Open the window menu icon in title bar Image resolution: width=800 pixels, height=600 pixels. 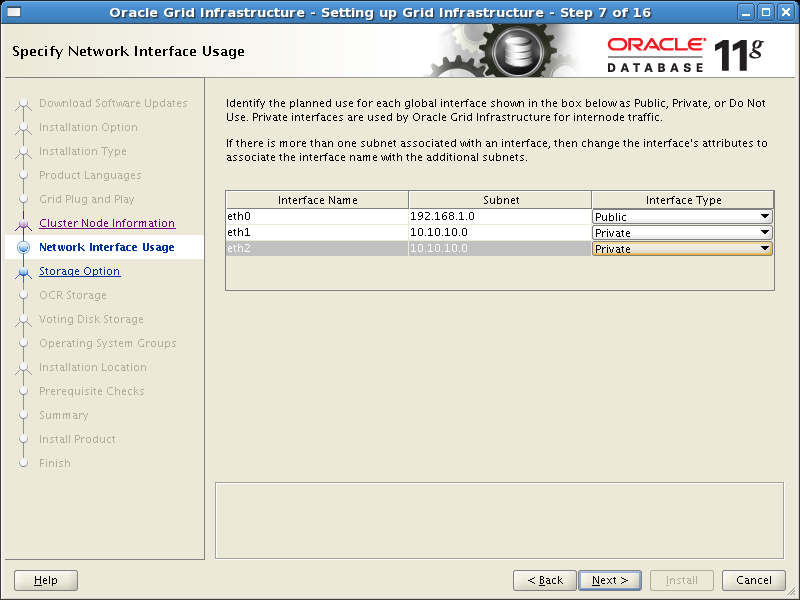[14, 12]
